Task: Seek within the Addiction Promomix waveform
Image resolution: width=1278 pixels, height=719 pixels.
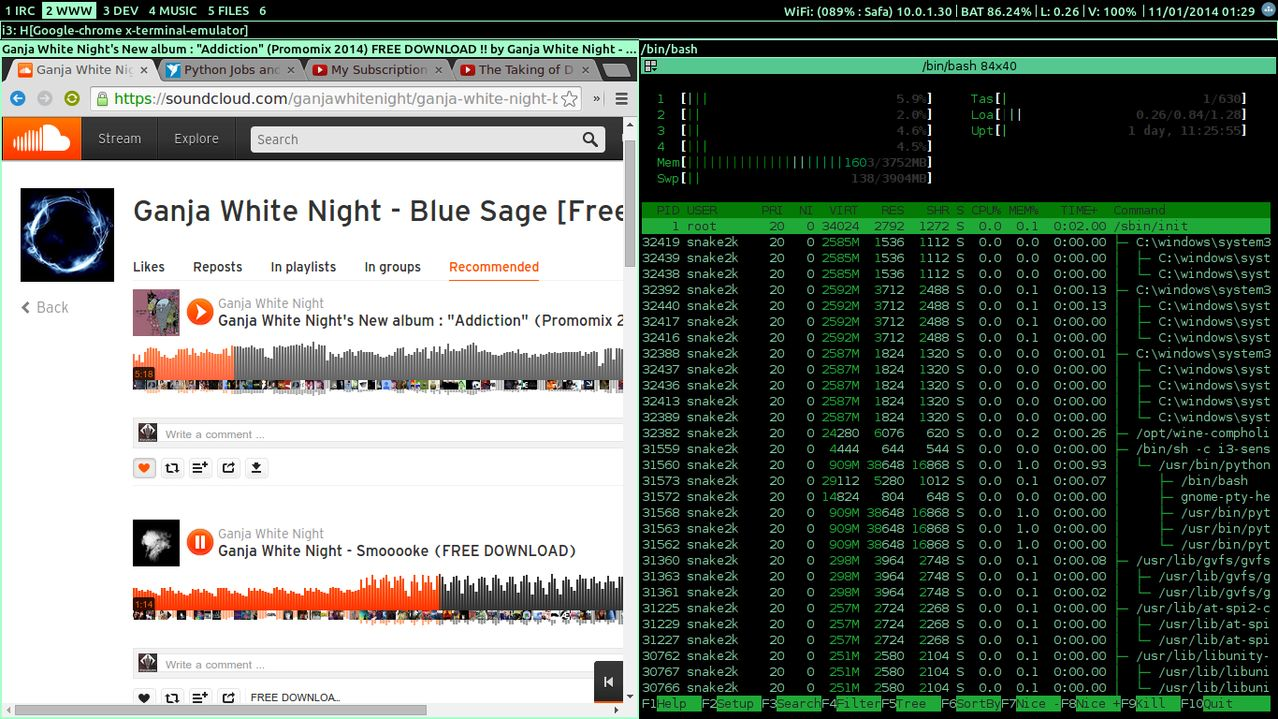Action: click(x=378, y=368)
